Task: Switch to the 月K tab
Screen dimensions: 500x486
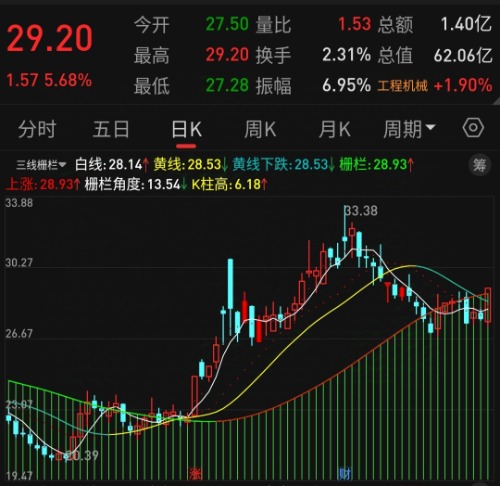Action: pos(334,129)
